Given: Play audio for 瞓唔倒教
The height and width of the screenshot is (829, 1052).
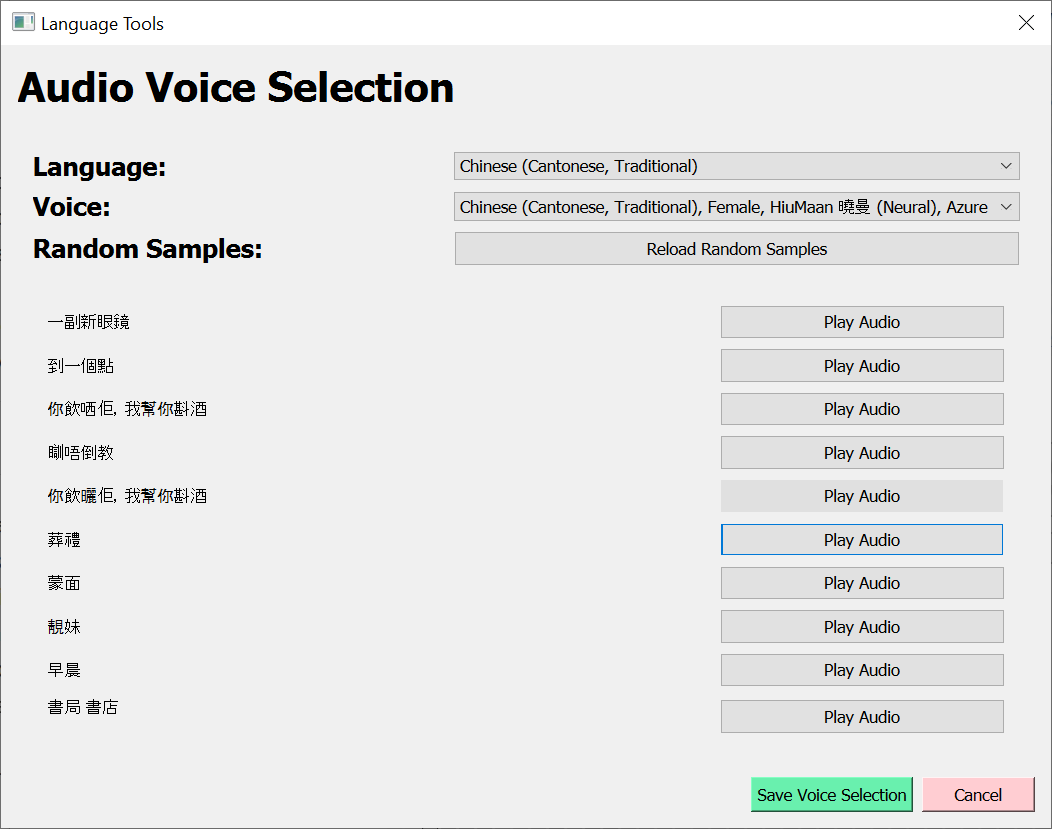Looking at the screenshot, I should pyautogui.click(x=861, y=453).
